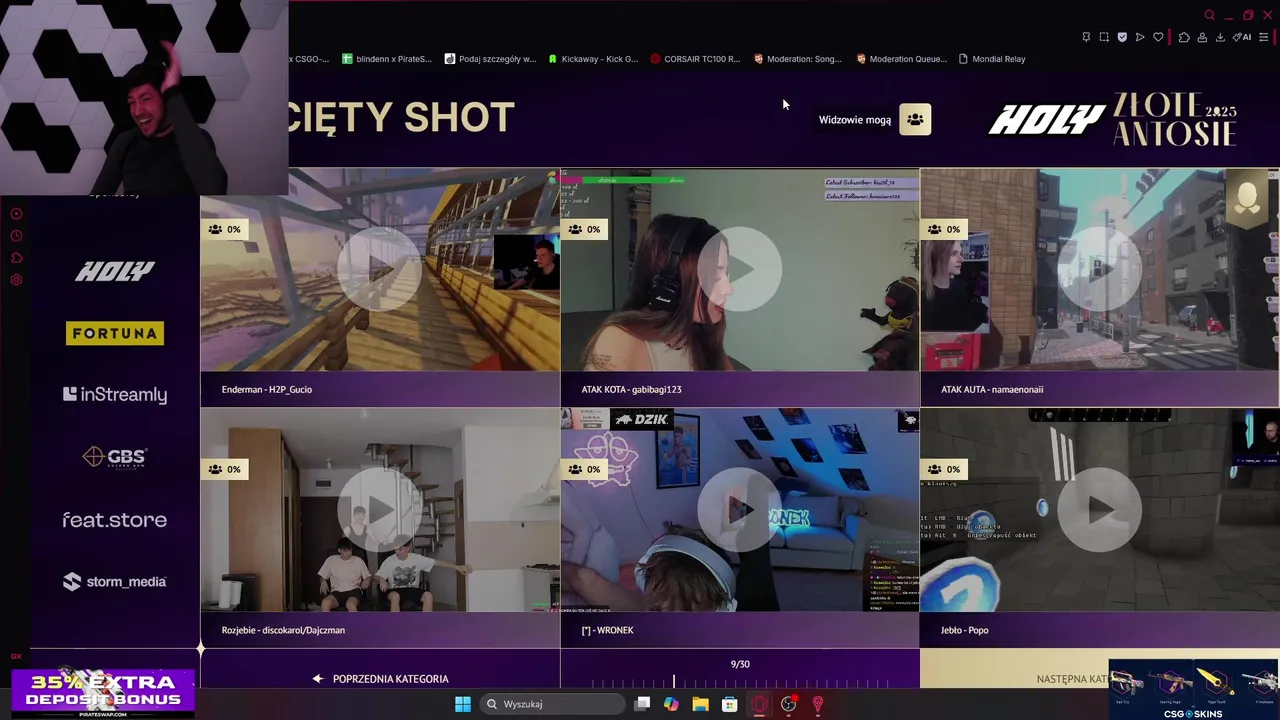Open the player icon in Opera sidebar

coord(16,214)
